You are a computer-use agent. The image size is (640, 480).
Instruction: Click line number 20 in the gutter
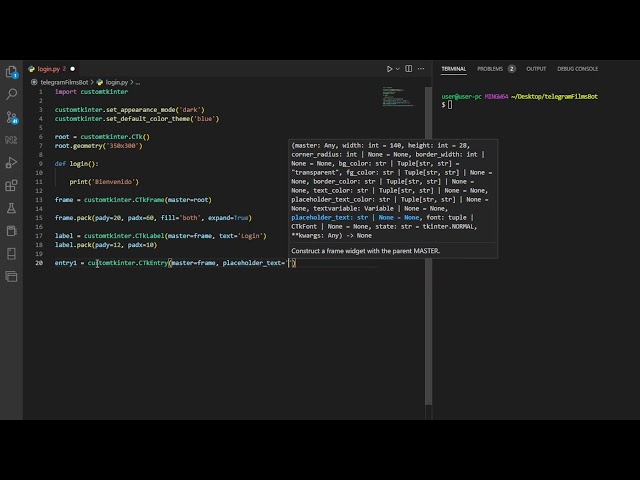pyautogui.click(x=39, y=263)
